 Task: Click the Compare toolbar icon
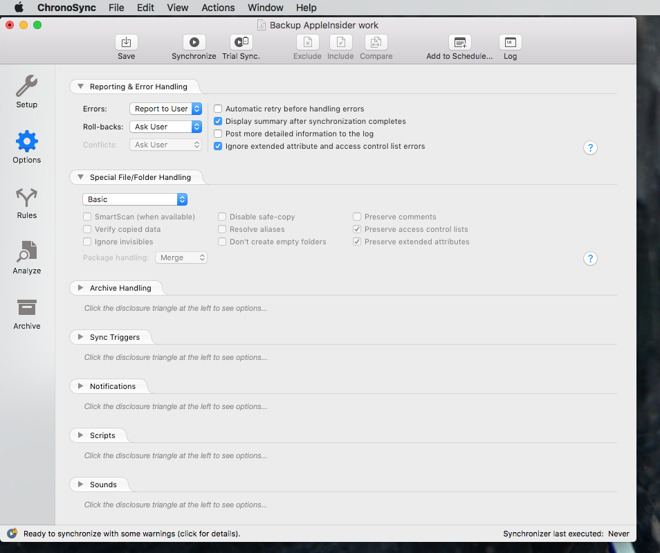coord(376,43)
